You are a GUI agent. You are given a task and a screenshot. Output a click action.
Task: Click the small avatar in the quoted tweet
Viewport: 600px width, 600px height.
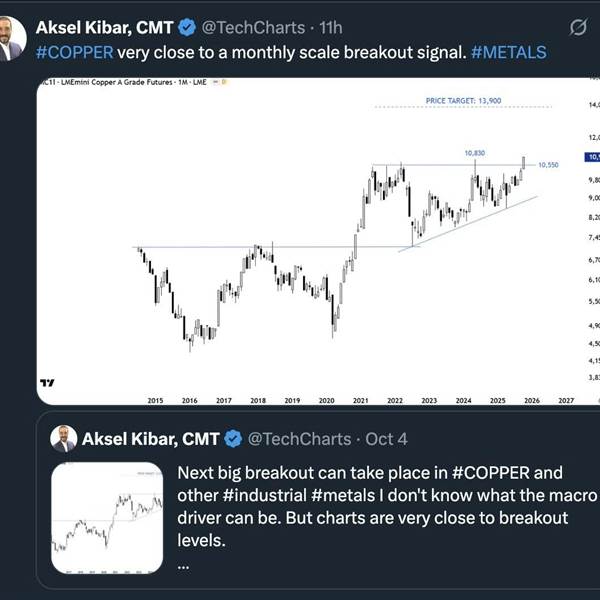coord(64,438)
